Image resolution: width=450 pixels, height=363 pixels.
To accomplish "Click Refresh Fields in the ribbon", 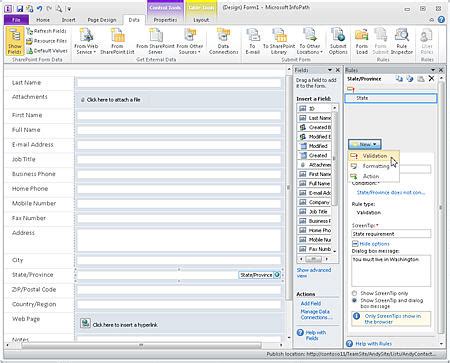I will 46,31.
